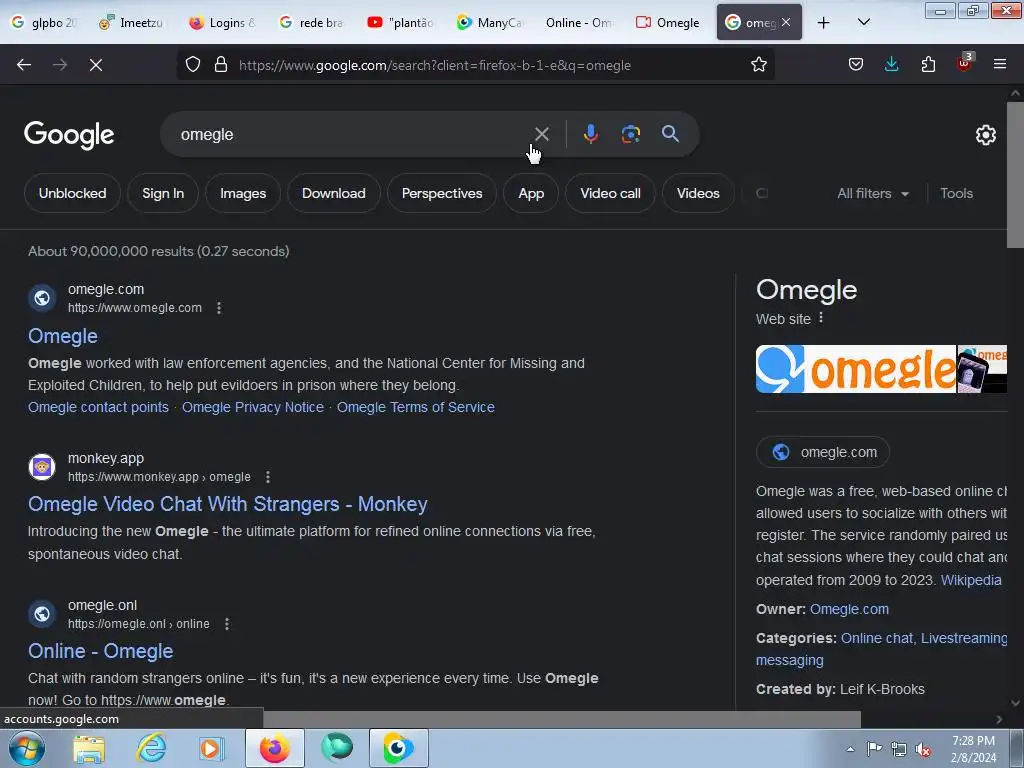Switch to the Imeetzu tab
This screenshot has width=1024, height=768.
point(131,22)
